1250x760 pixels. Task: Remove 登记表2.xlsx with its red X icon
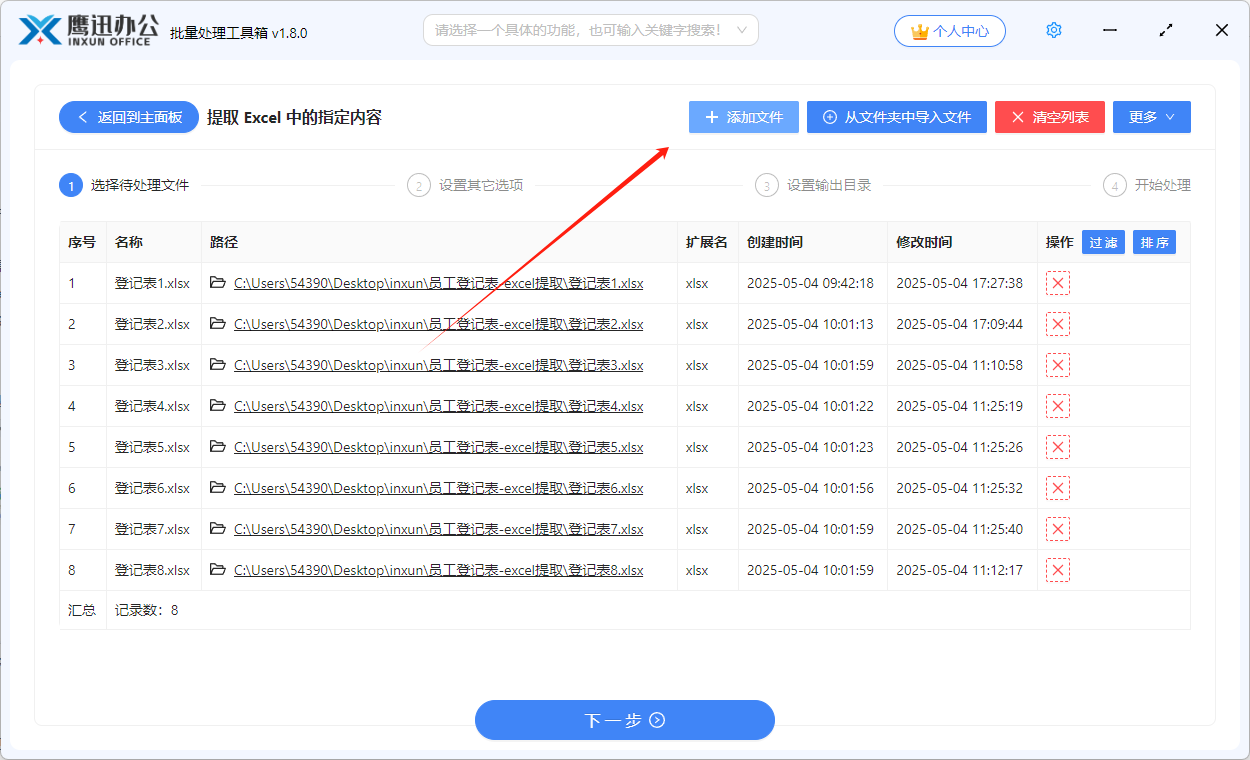click(1058, 324)
